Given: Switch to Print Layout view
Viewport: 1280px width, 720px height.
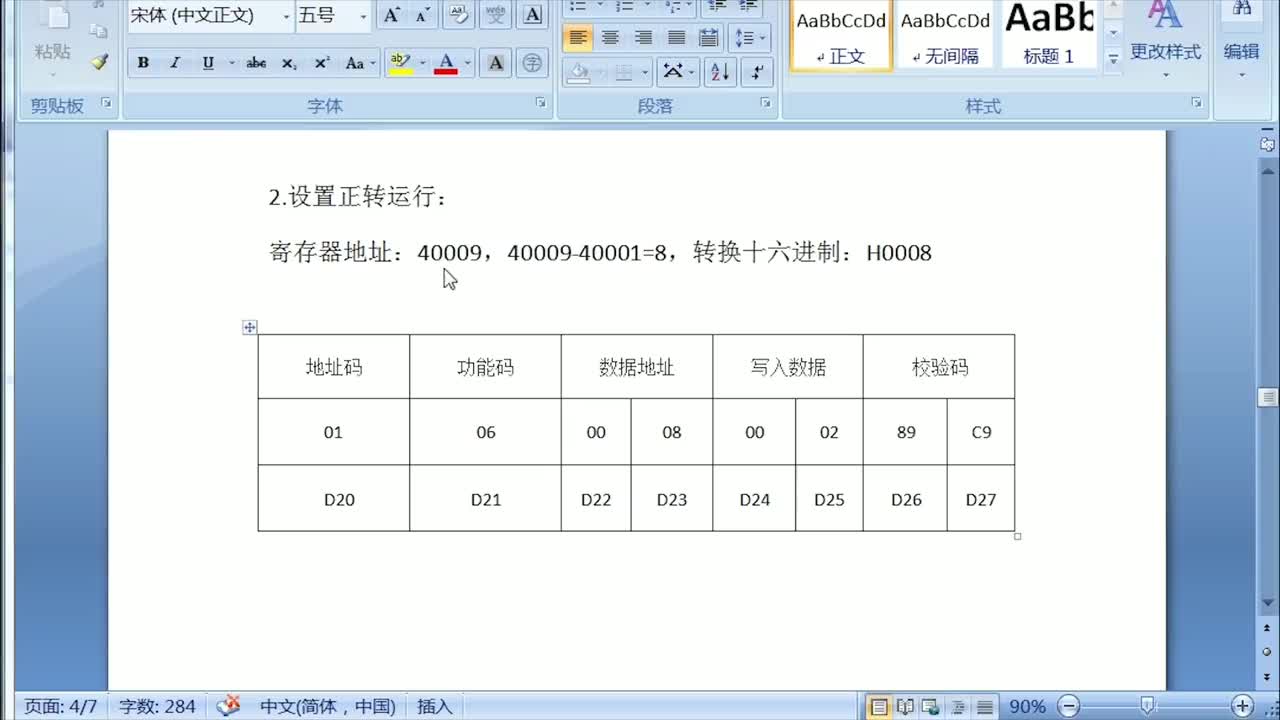Looking at the screenshot, I should tap(879, 706).
